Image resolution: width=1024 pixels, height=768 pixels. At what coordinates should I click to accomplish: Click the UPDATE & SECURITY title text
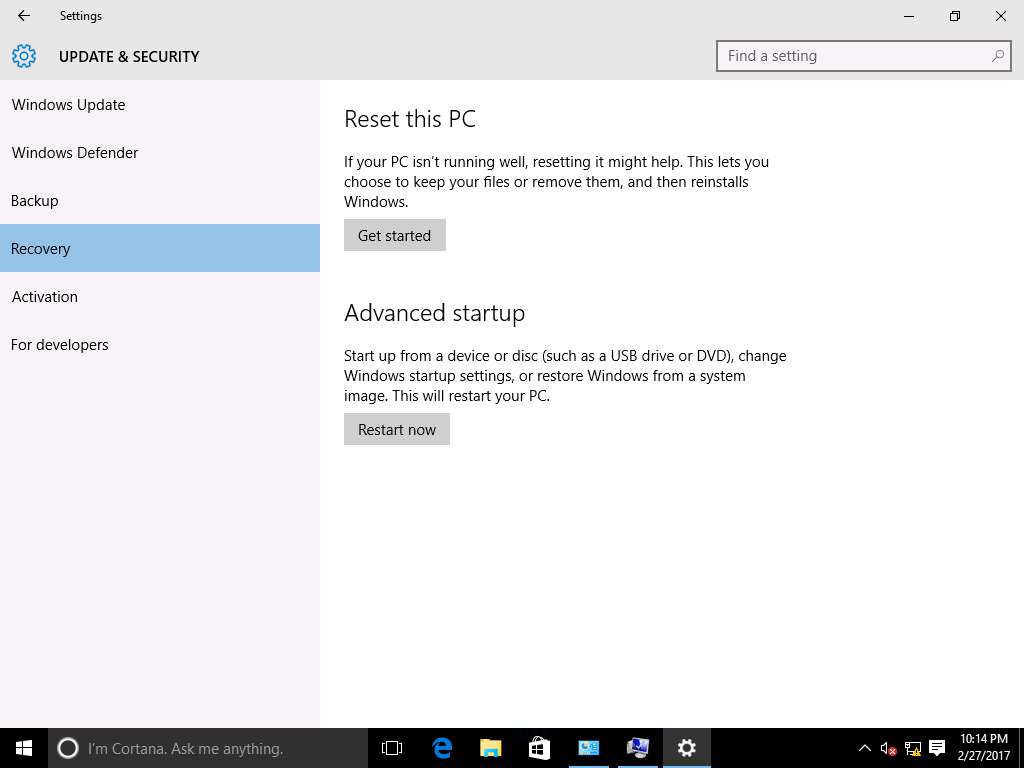pos(129,57)
